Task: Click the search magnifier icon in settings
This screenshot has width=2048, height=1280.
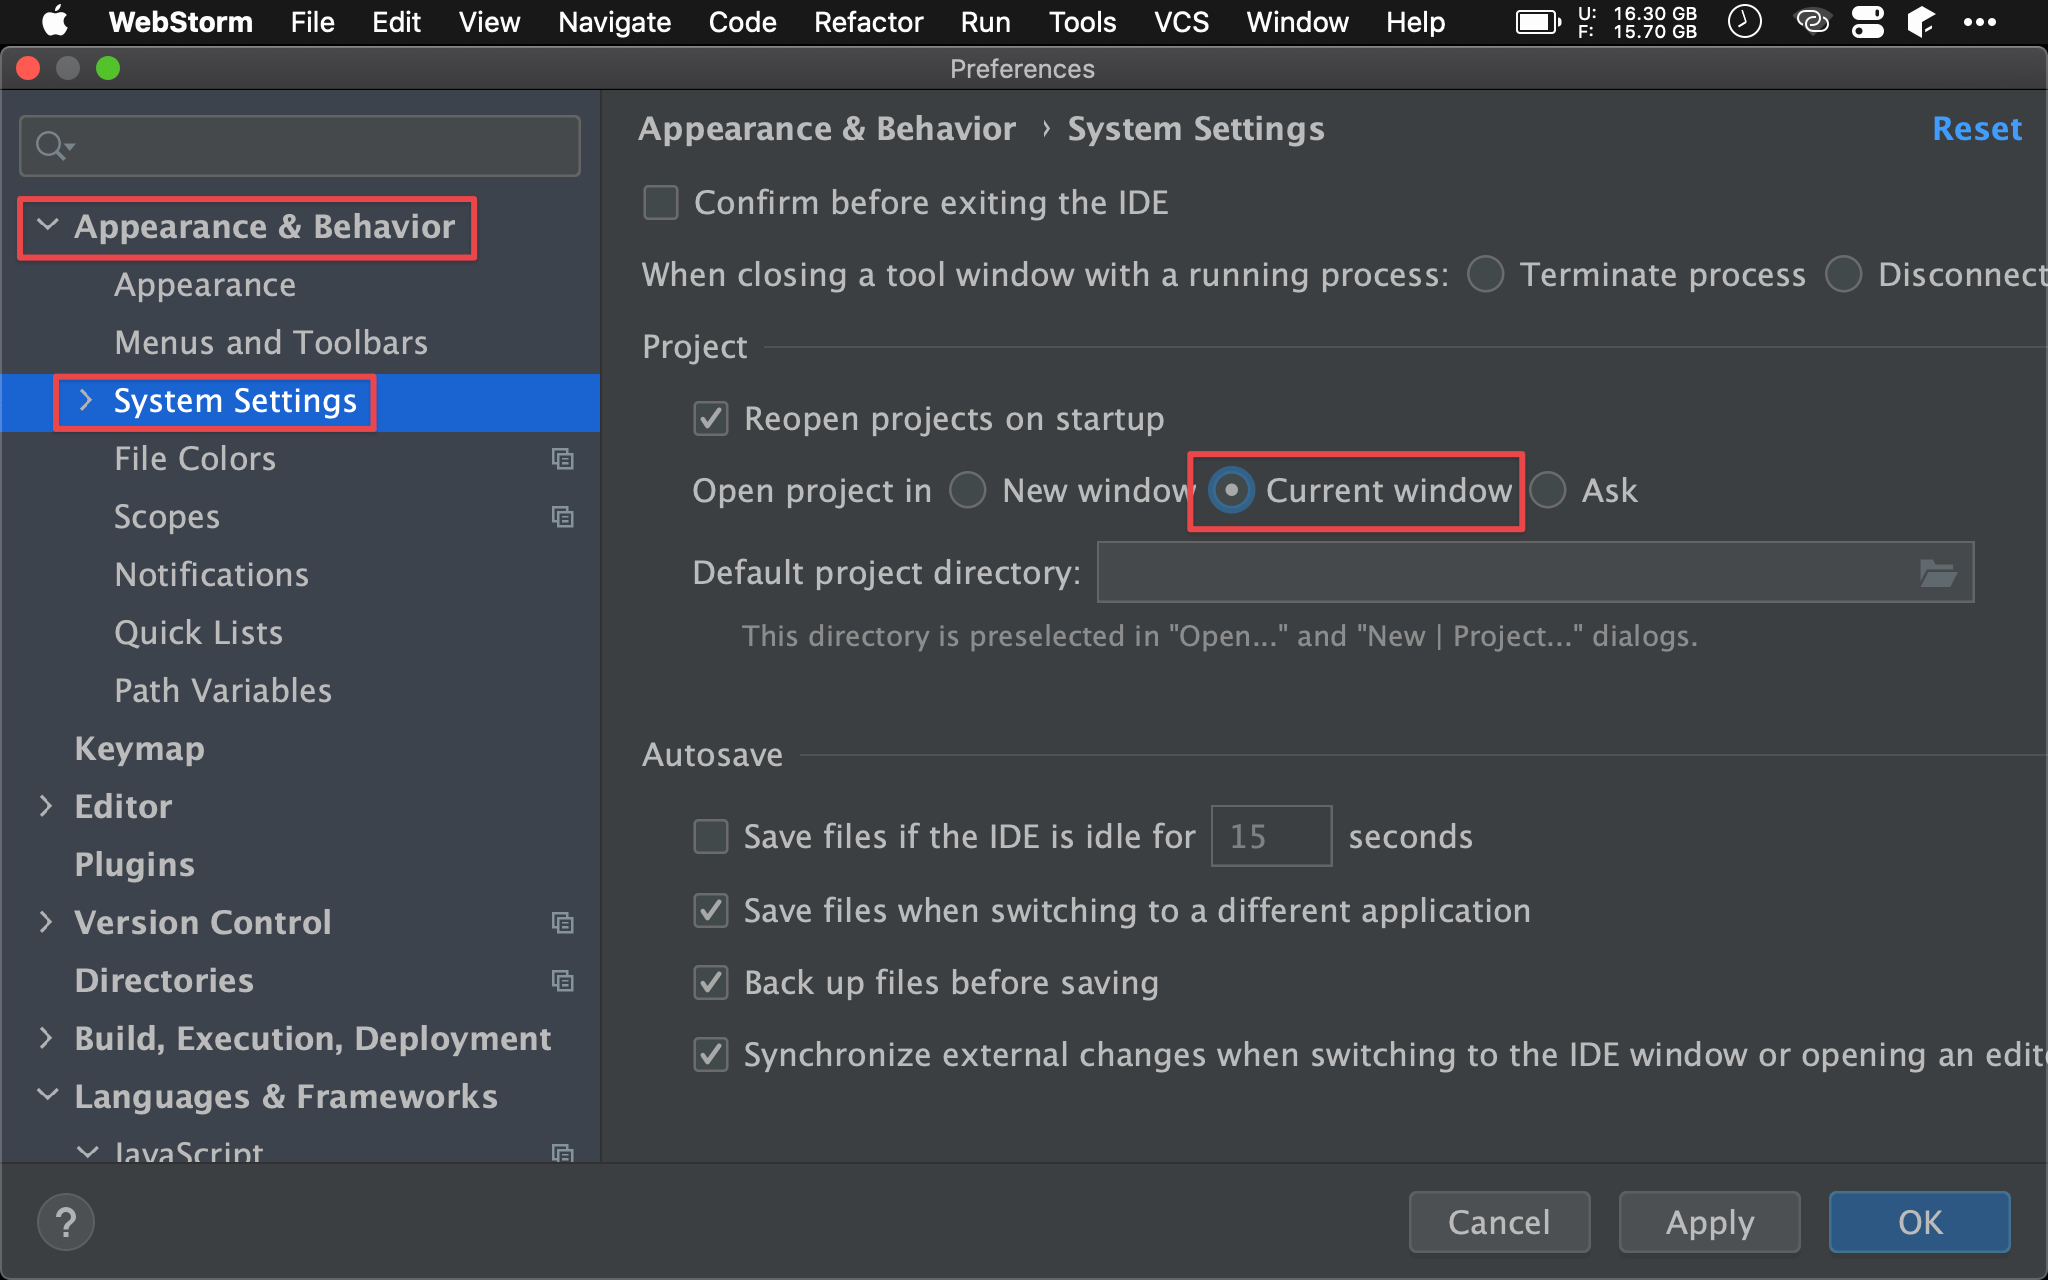Action: [x=52, y=146]
